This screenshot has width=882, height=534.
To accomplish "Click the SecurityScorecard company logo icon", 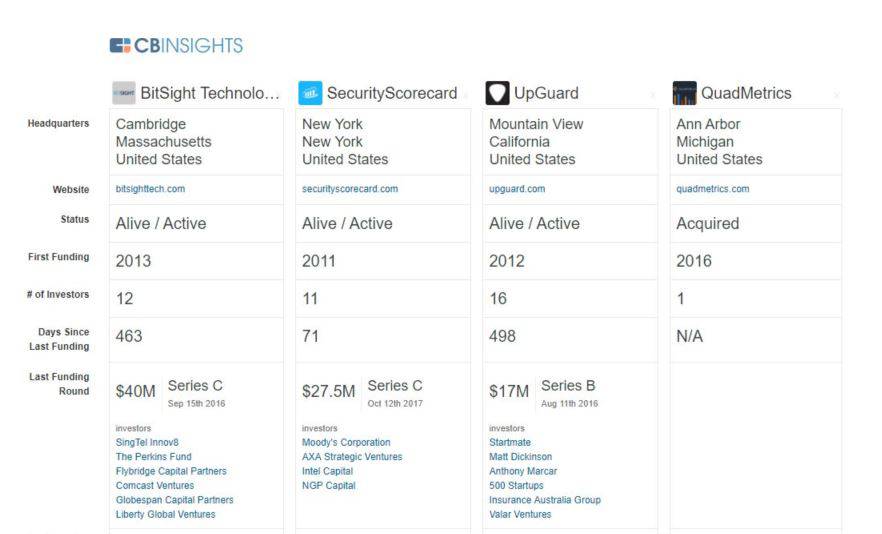I will 310,93.
